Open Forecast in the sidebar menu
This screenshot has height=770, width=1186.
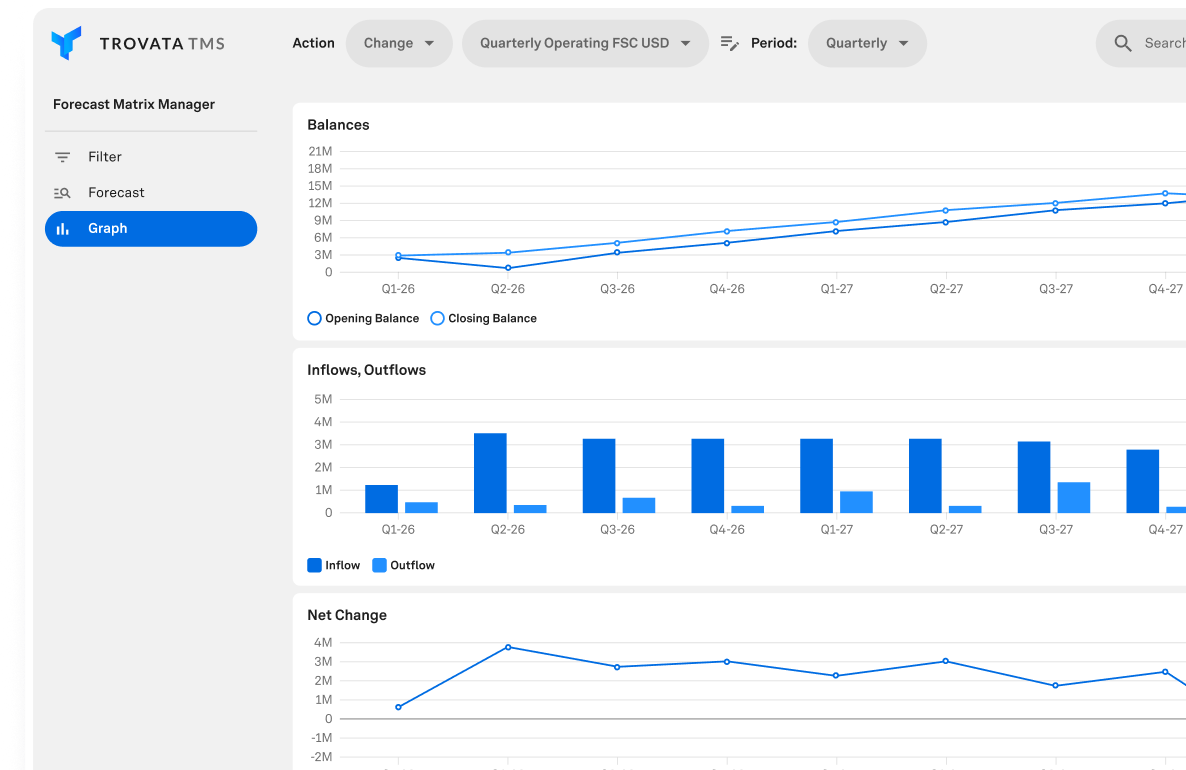[116, 193]
